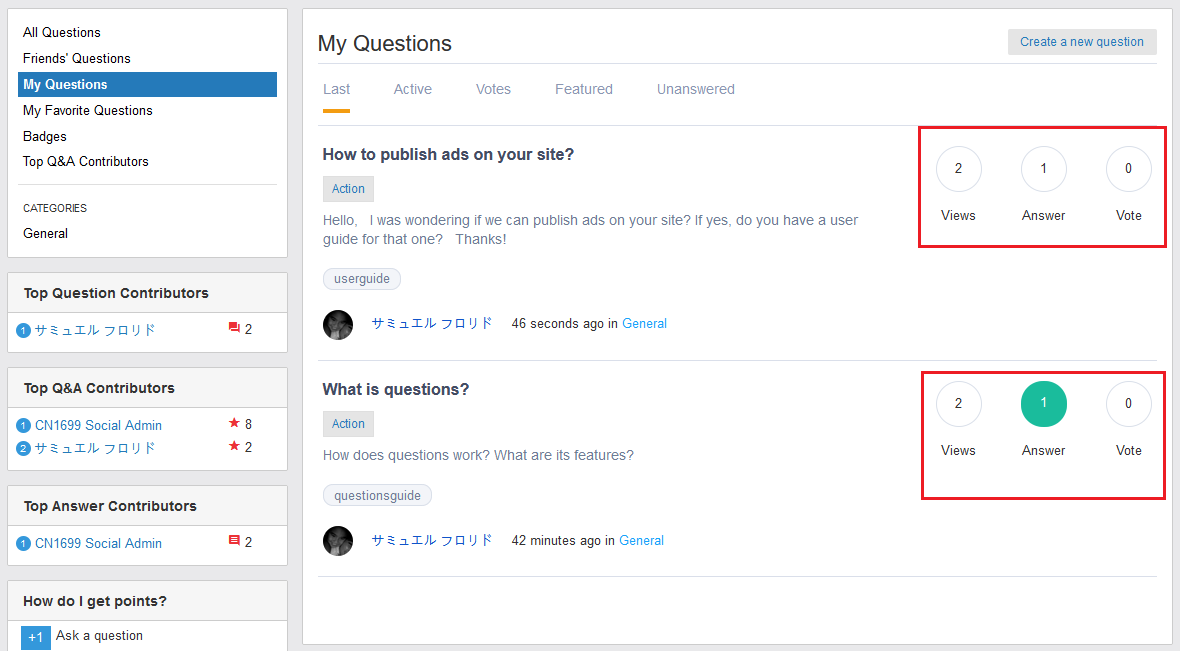Switch to the Unanswered tab

coord(695,90)
